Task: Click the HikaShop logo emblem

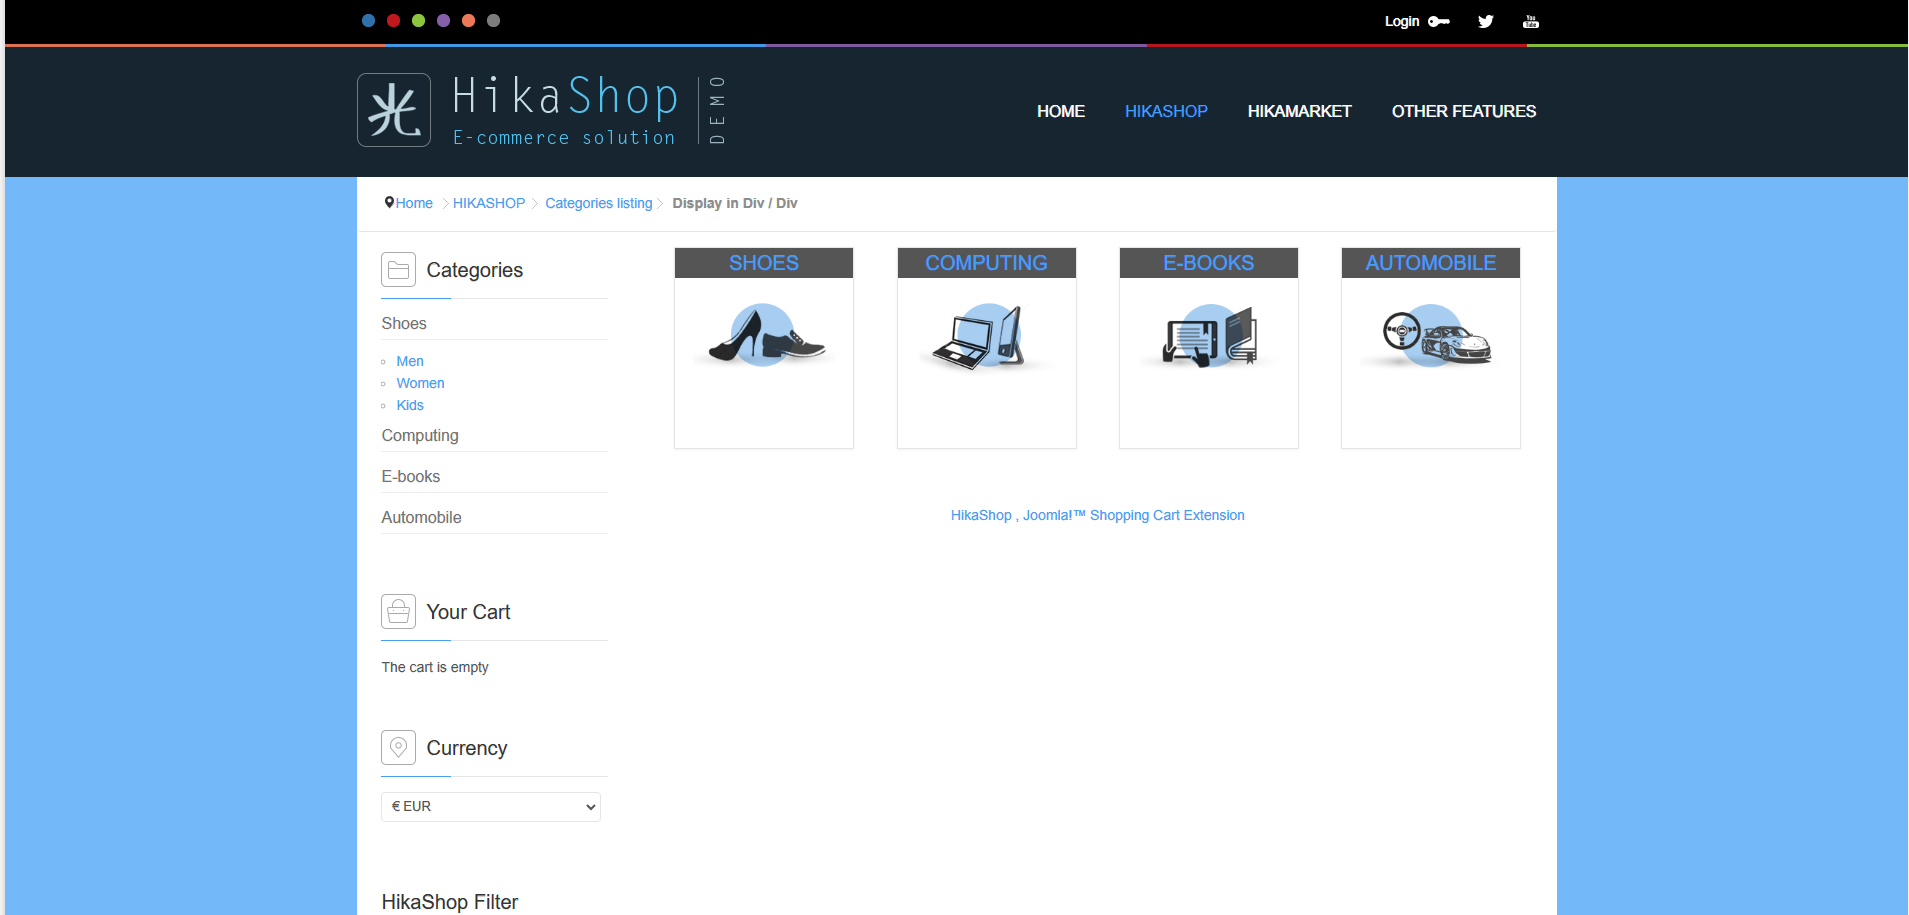Action: point(394,110)
